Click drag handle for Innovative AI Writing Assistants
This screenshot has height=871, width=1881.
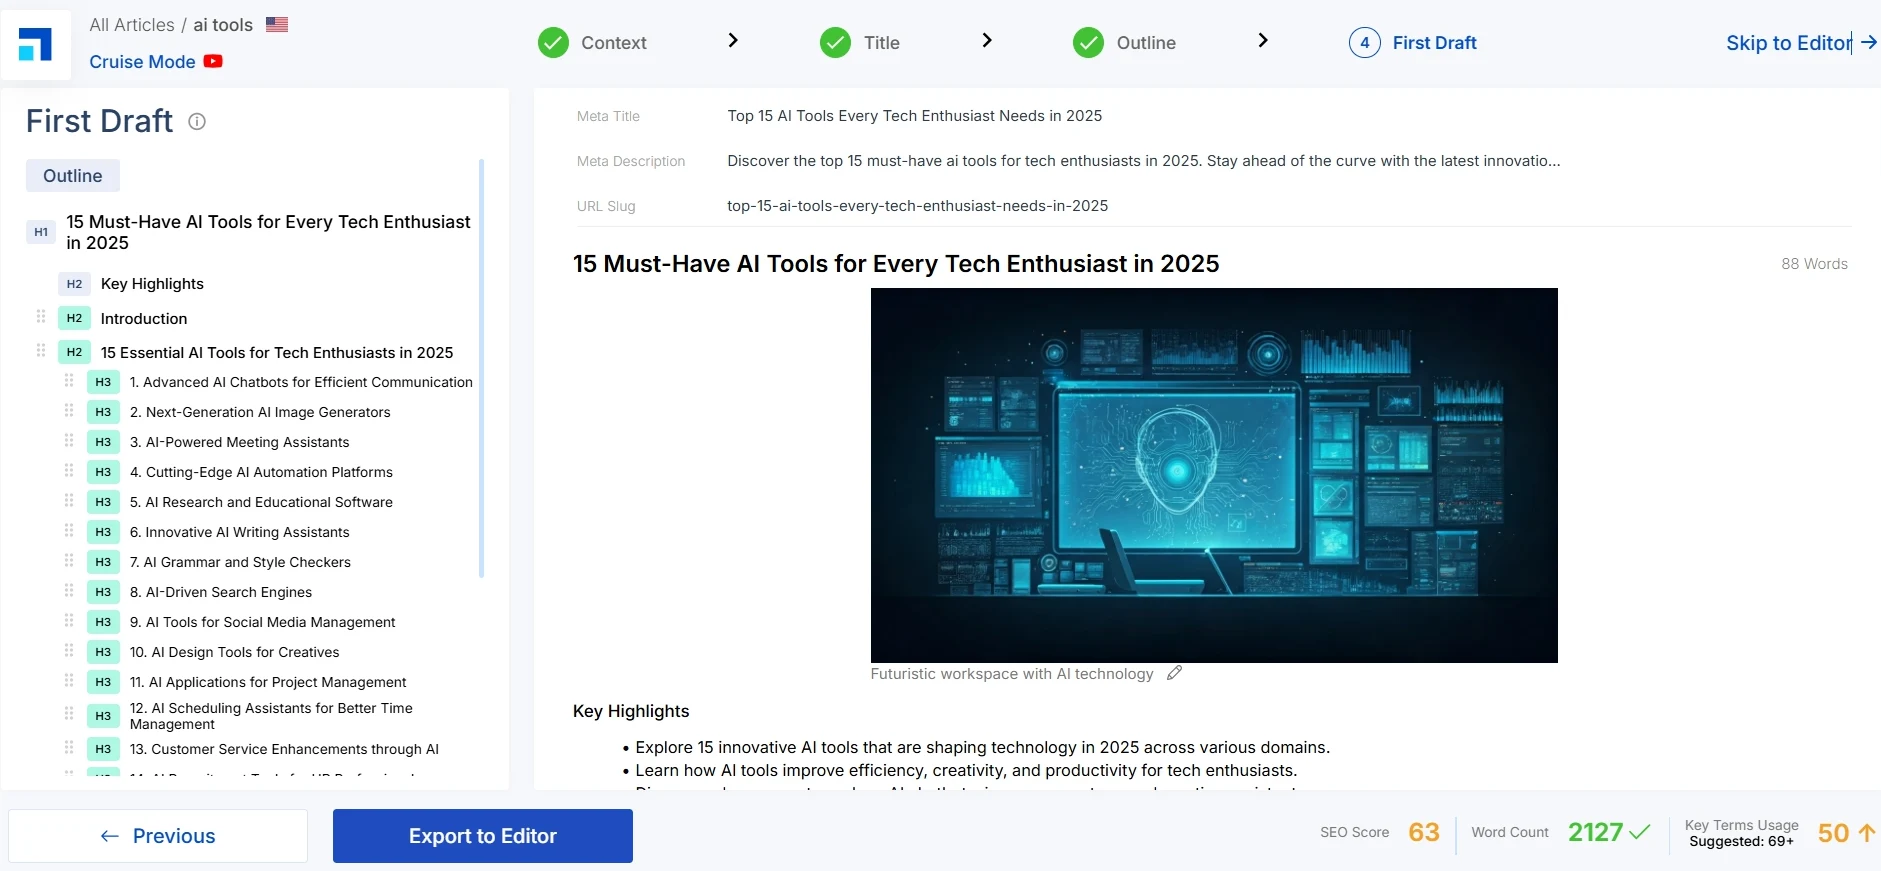click(69, 531)
